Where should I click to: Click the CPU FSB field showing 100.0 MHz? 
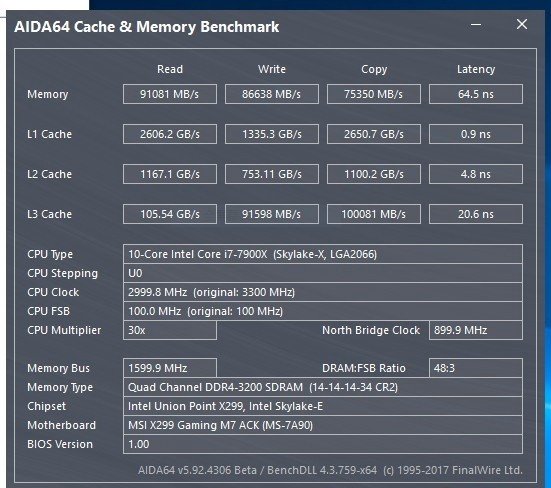point(323,311)
